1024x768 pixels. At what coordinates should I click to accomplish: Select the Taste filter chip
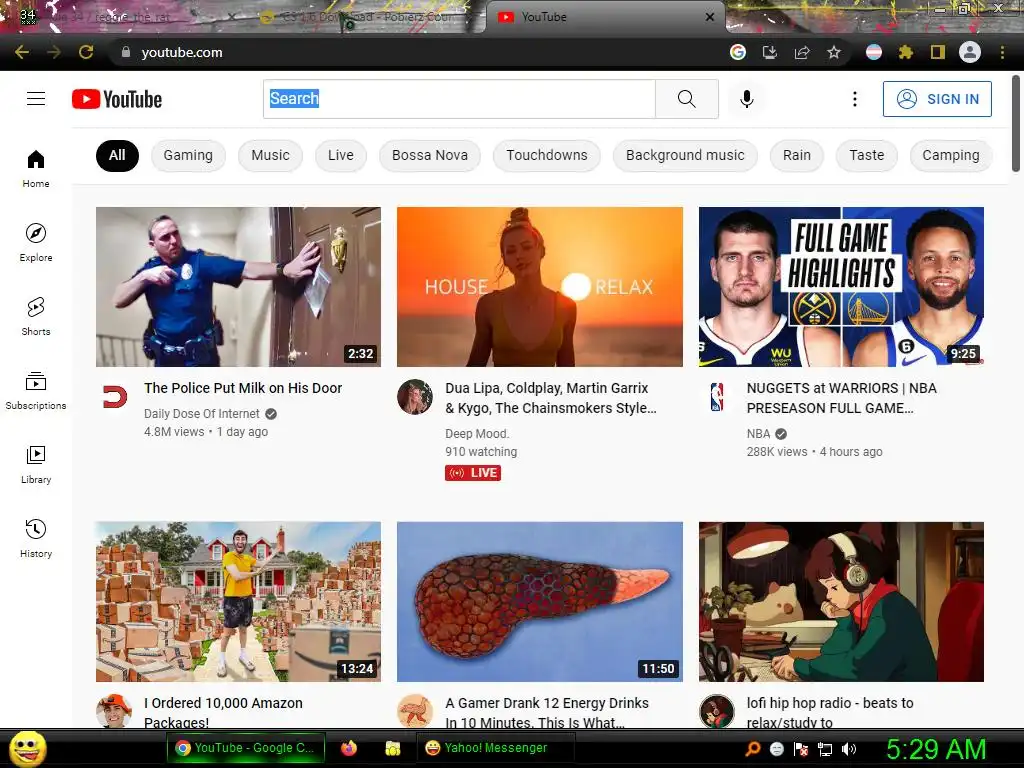[867, 155]
